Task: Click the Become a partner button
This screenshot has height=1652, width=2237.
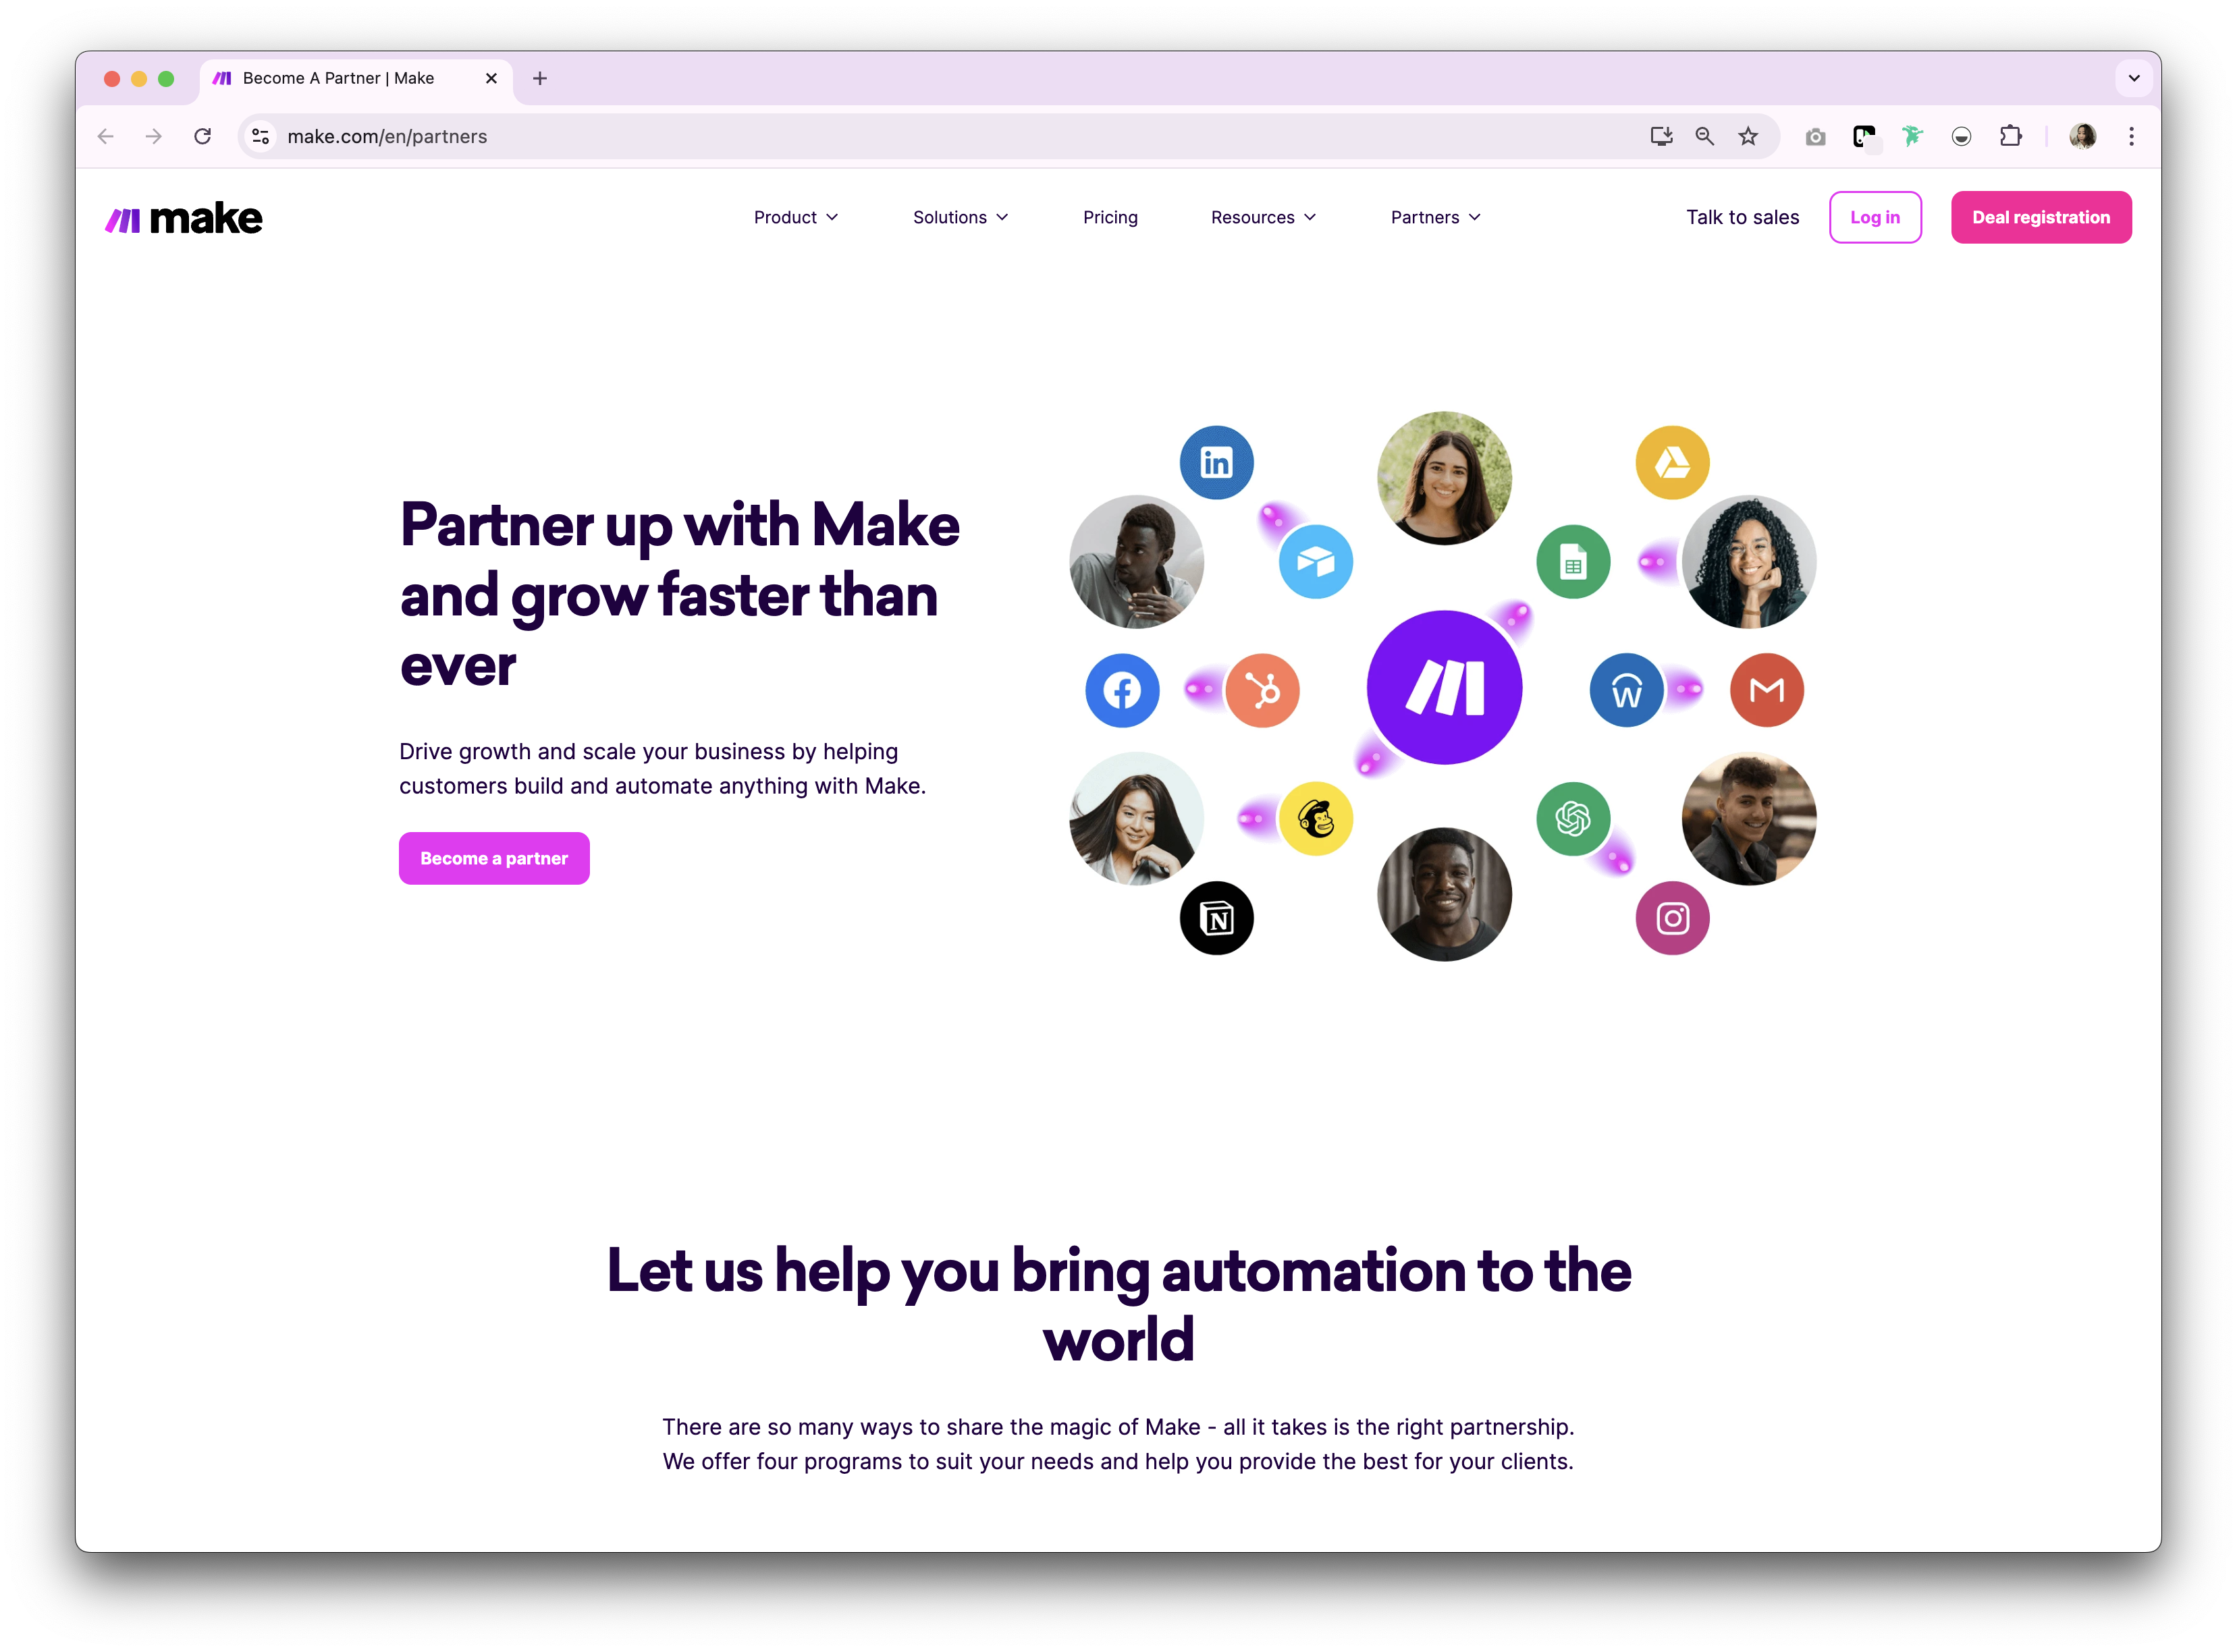Action: [x=494, y=858]
